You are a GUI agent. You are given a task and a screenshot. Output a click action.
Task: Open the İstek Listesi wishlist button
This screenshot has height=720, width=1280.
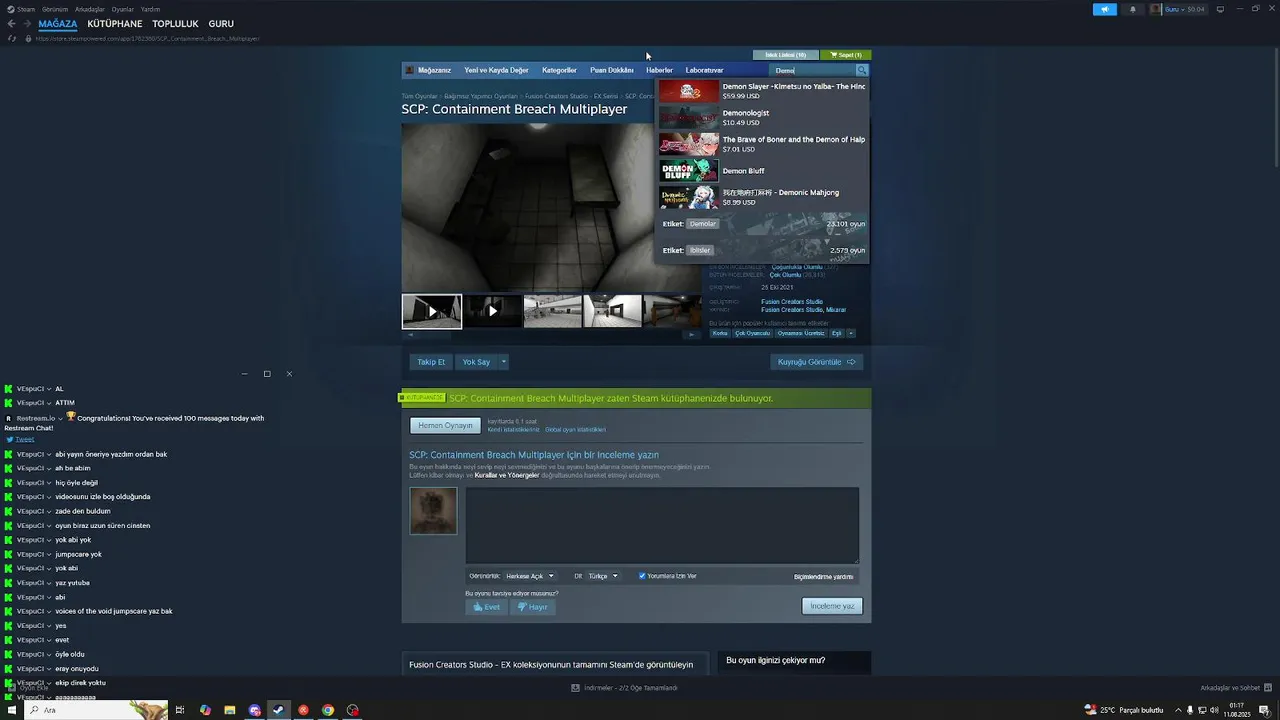[785, 55]
